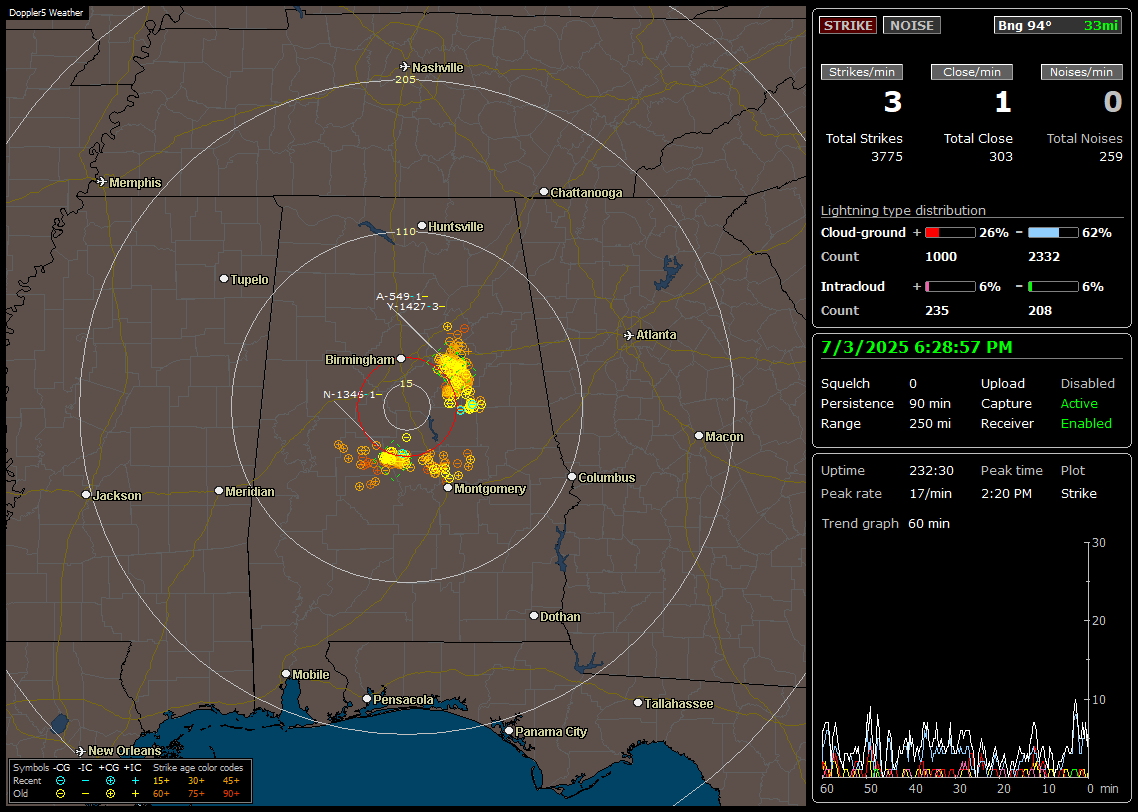The width and height of the screenshot is (1138, 812).
Task: Click the Peak rate 17/min value
Action: [x=931, y=493]
